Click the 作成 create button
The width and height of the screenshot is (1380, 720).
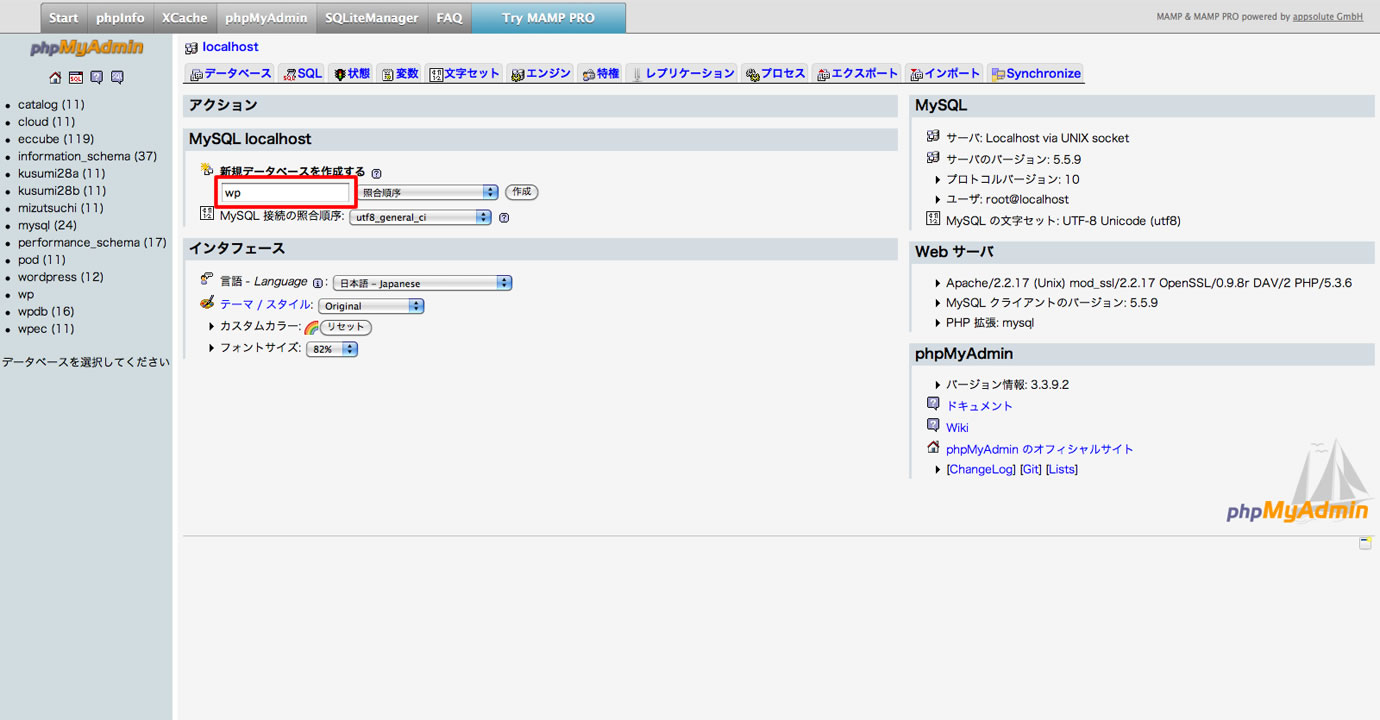(x=521, y=192)
